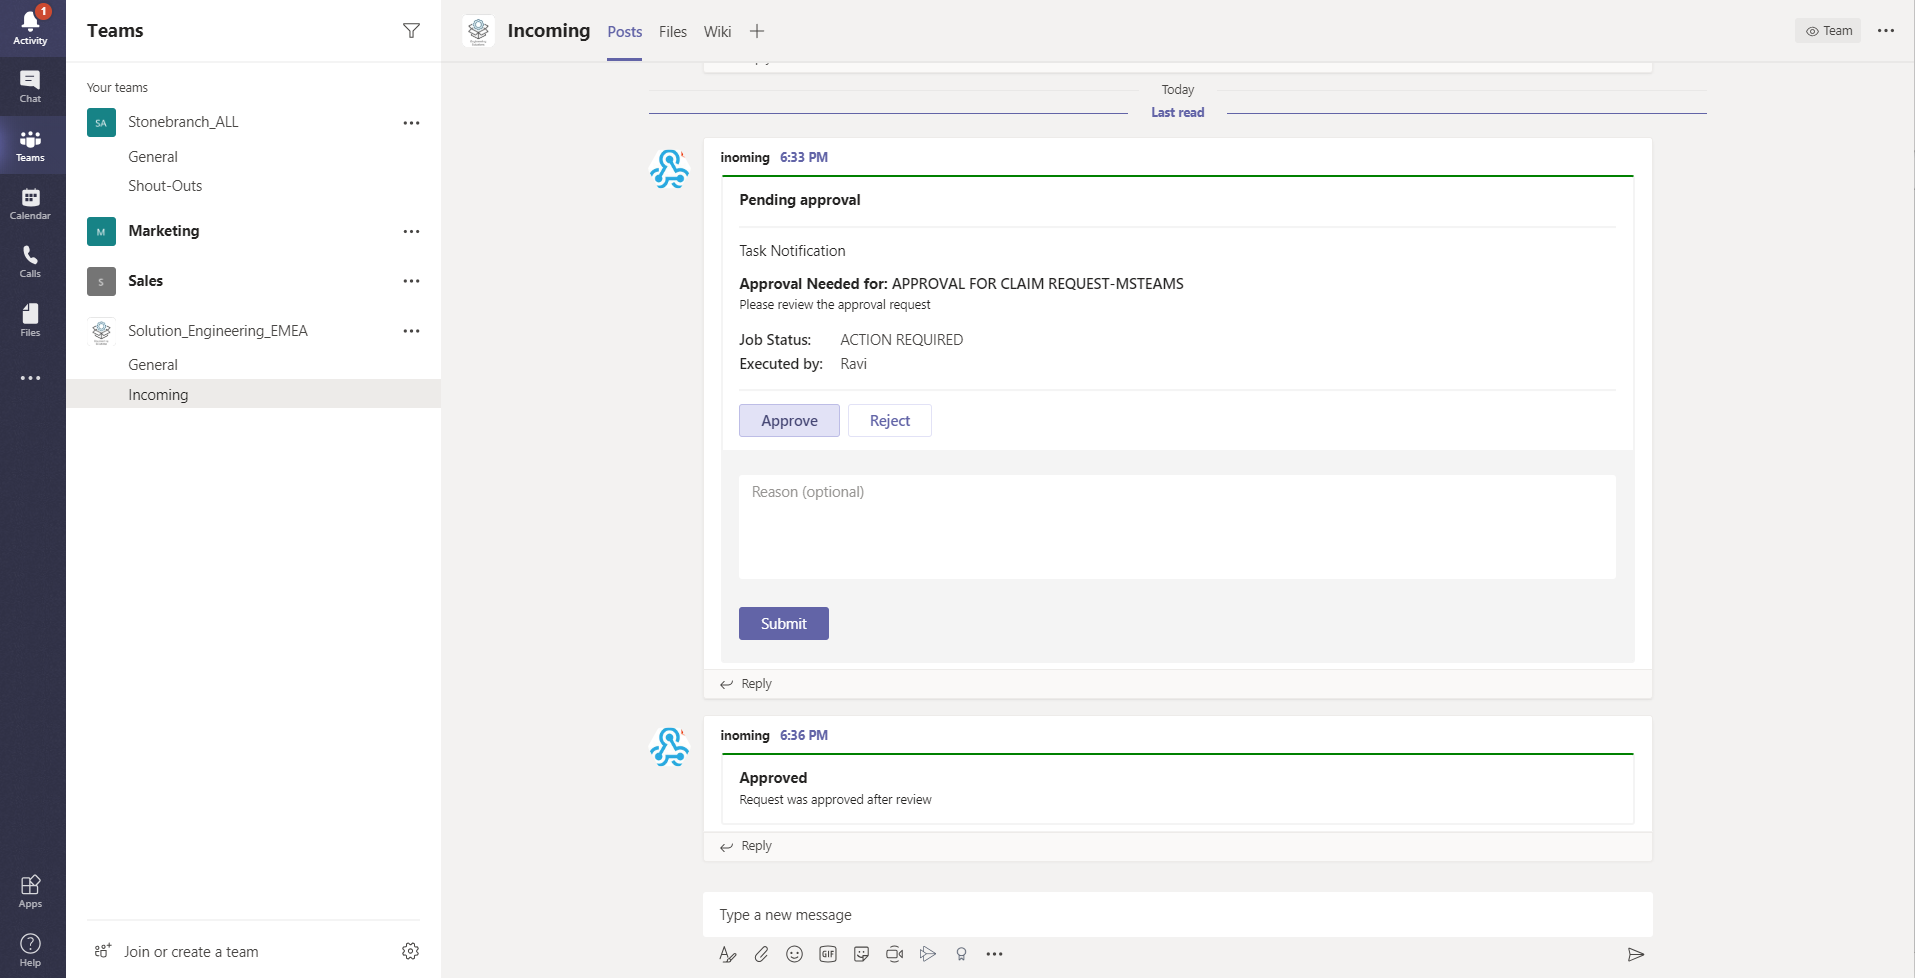Click the Approve button

789,421
